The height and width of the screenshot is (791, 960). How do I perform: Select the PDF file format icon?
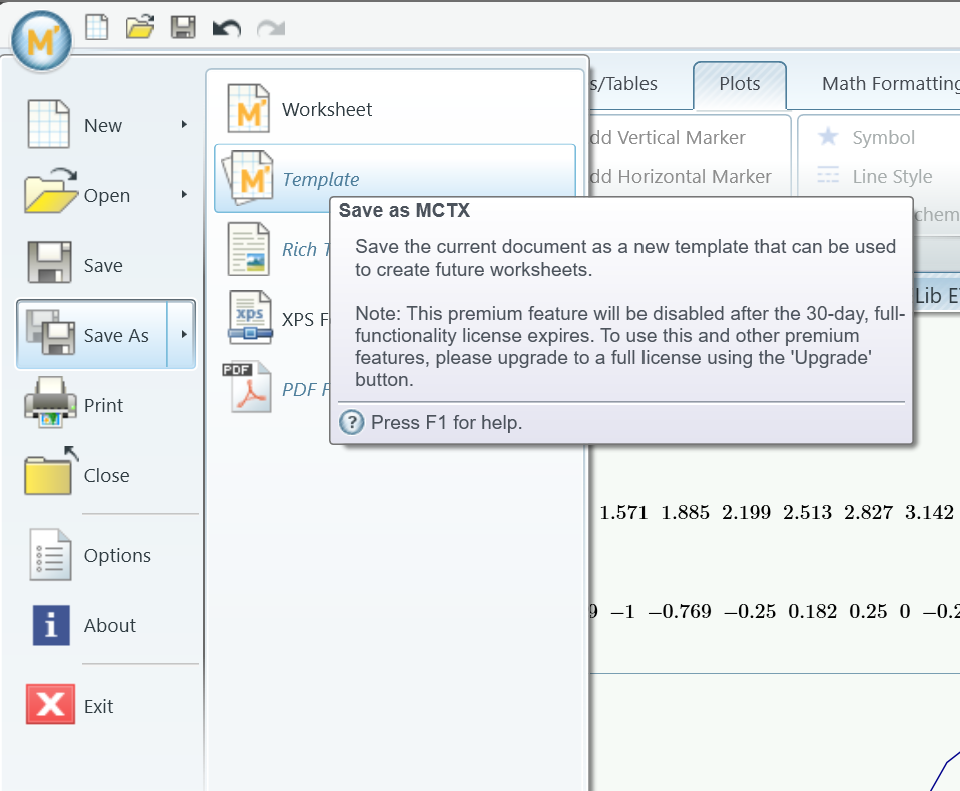pyautogui.click(x=247, y=388)
